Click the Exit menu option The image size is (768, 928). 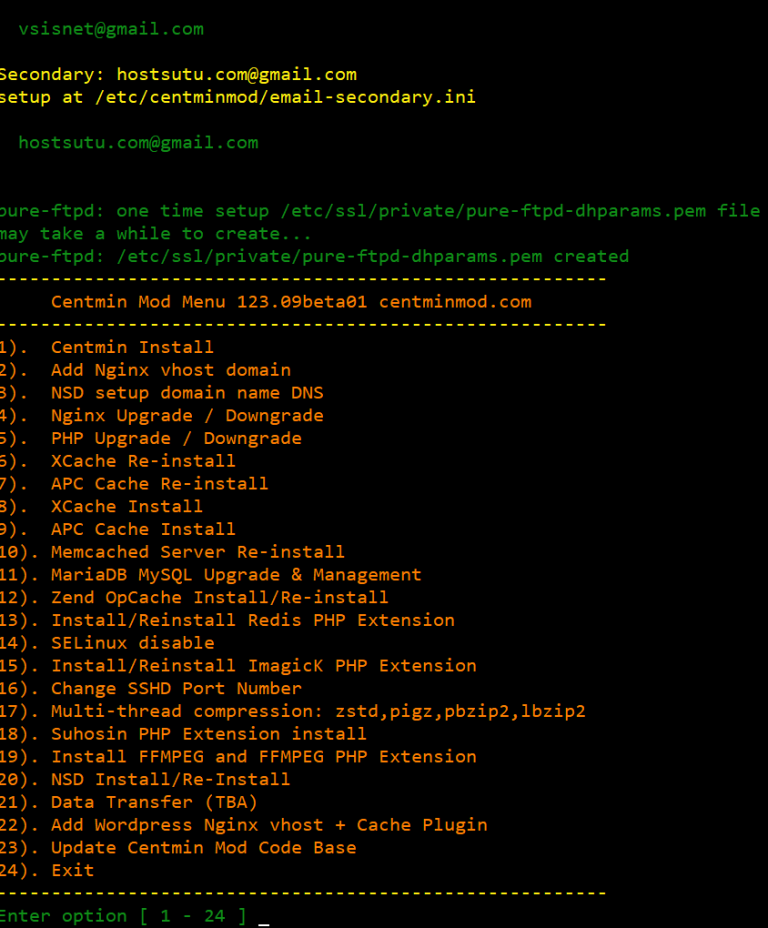pyautogui.click(x=73, y=870)
